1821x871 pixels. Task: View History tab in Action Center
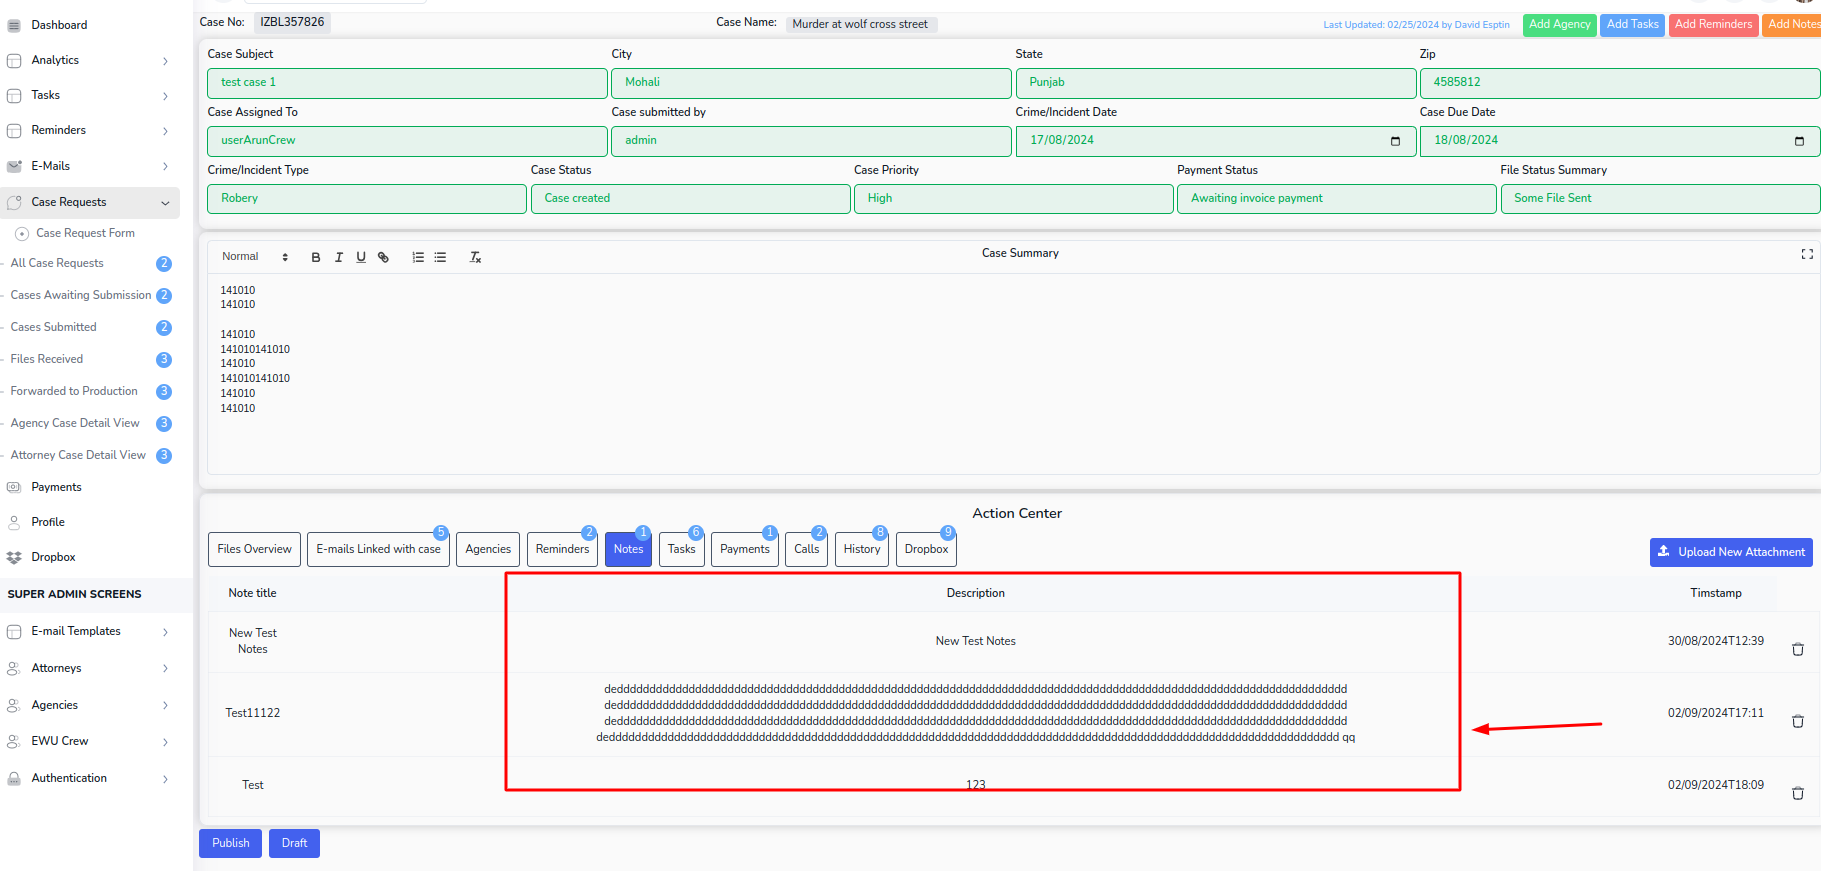[862, 549]
